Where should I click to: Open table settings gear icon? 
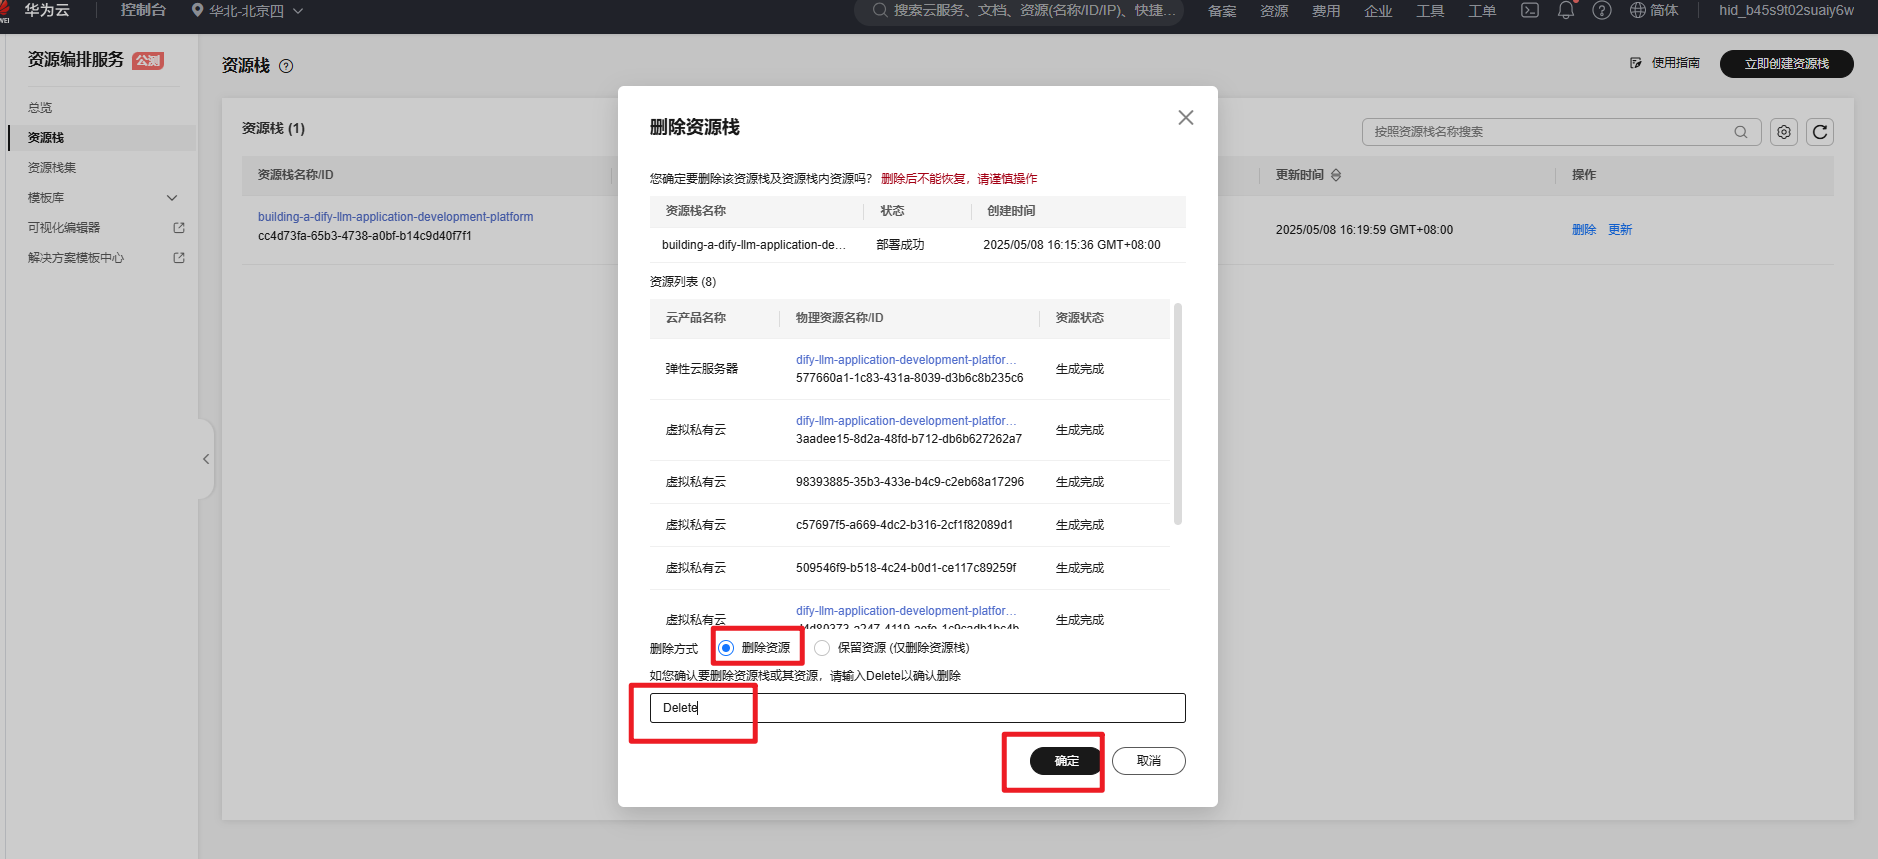pos(1784,132)
